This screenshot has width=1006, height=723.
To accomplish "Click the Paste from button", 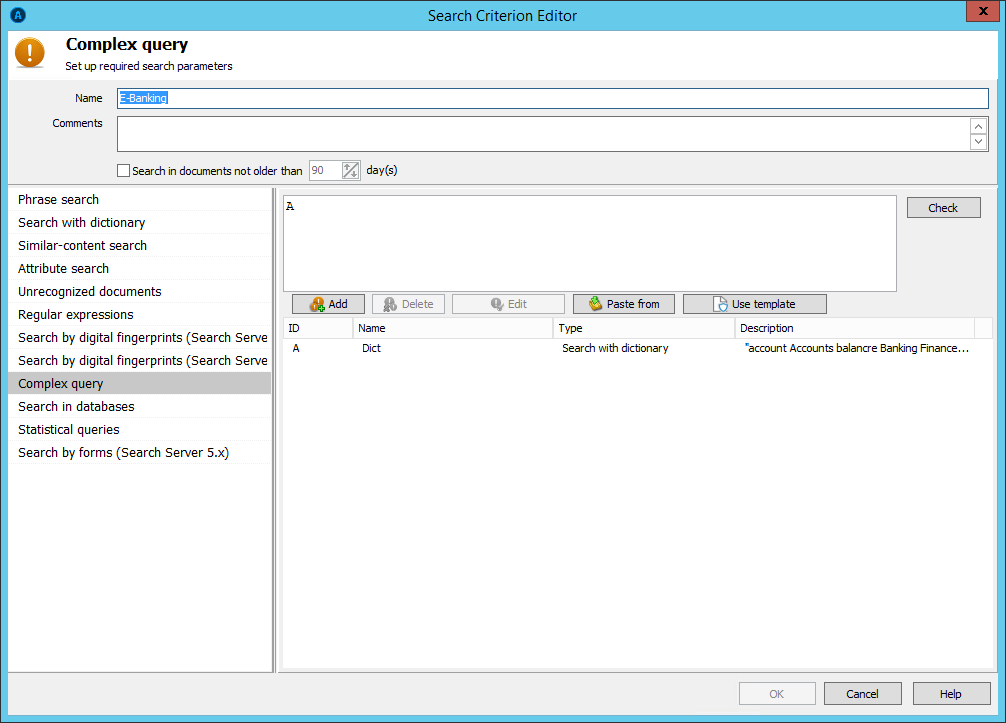I will [624, 304].
